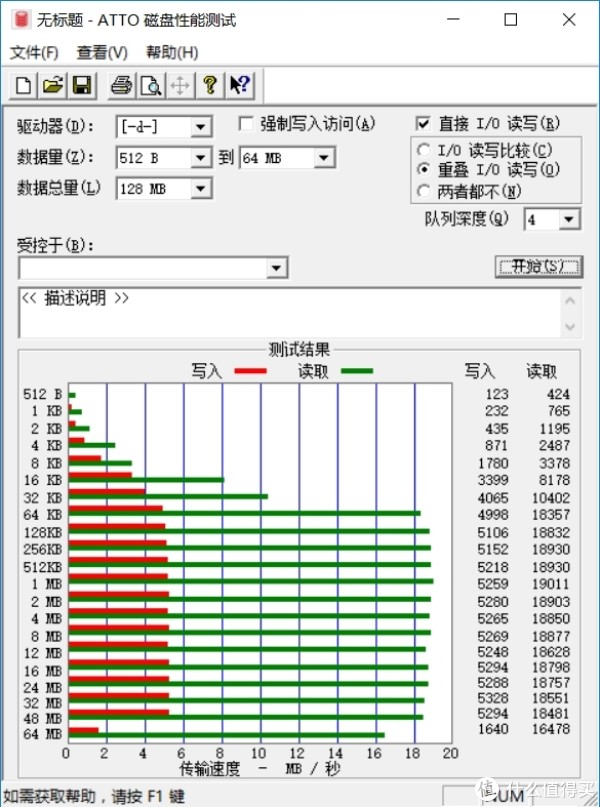Activate context help pointer icon

(x=239, y=85)
